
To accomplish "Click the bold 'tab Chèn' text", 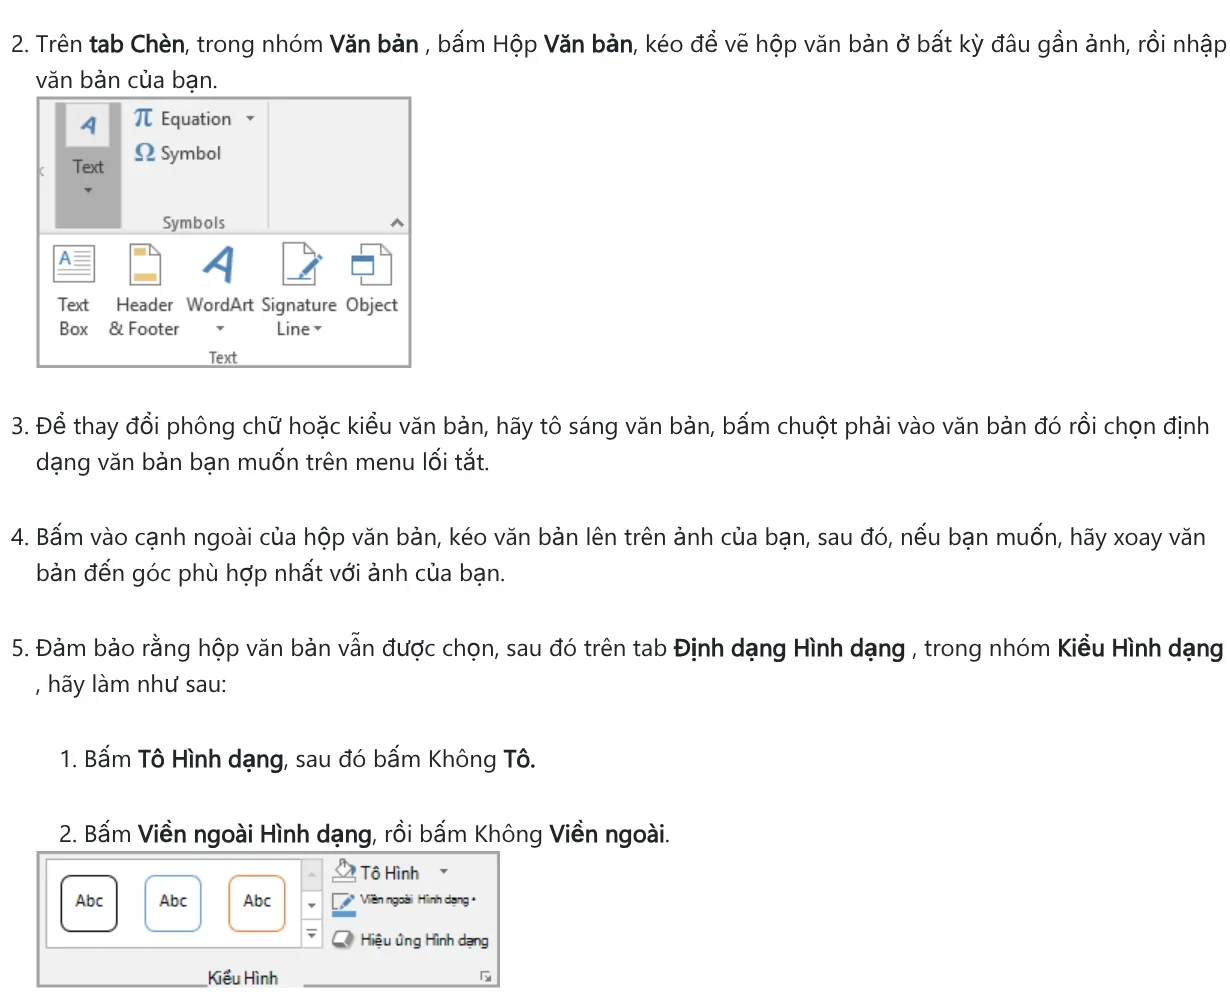I will pos(137,44).
